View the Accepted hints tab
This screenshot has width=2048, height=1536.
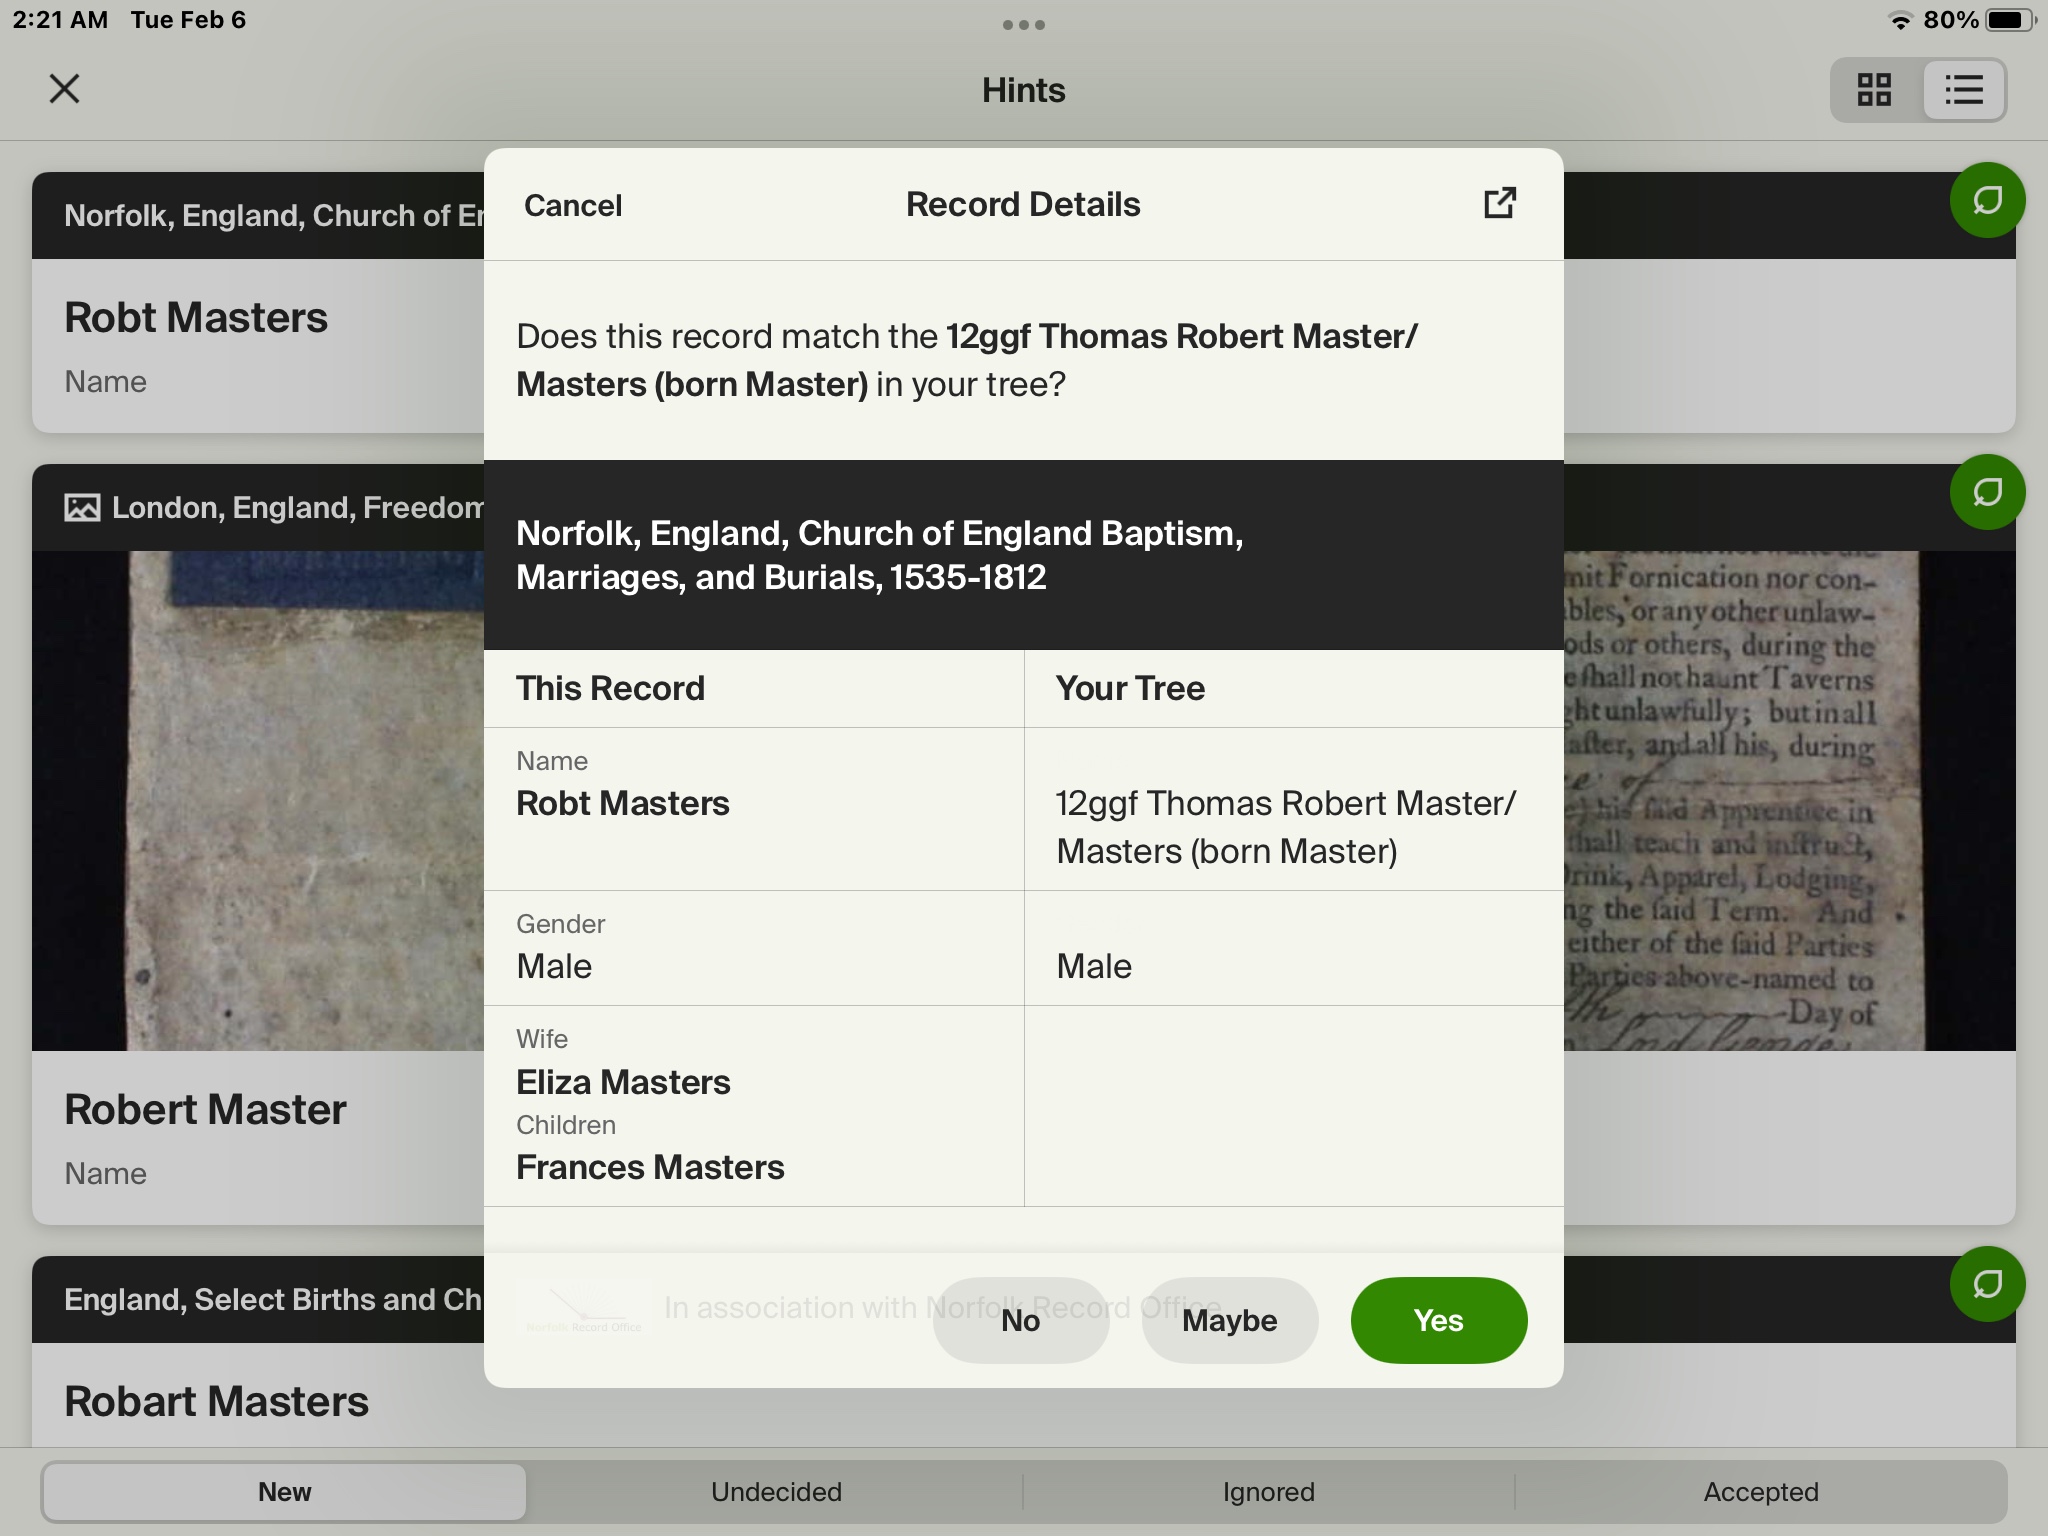click(1760, 1491)
